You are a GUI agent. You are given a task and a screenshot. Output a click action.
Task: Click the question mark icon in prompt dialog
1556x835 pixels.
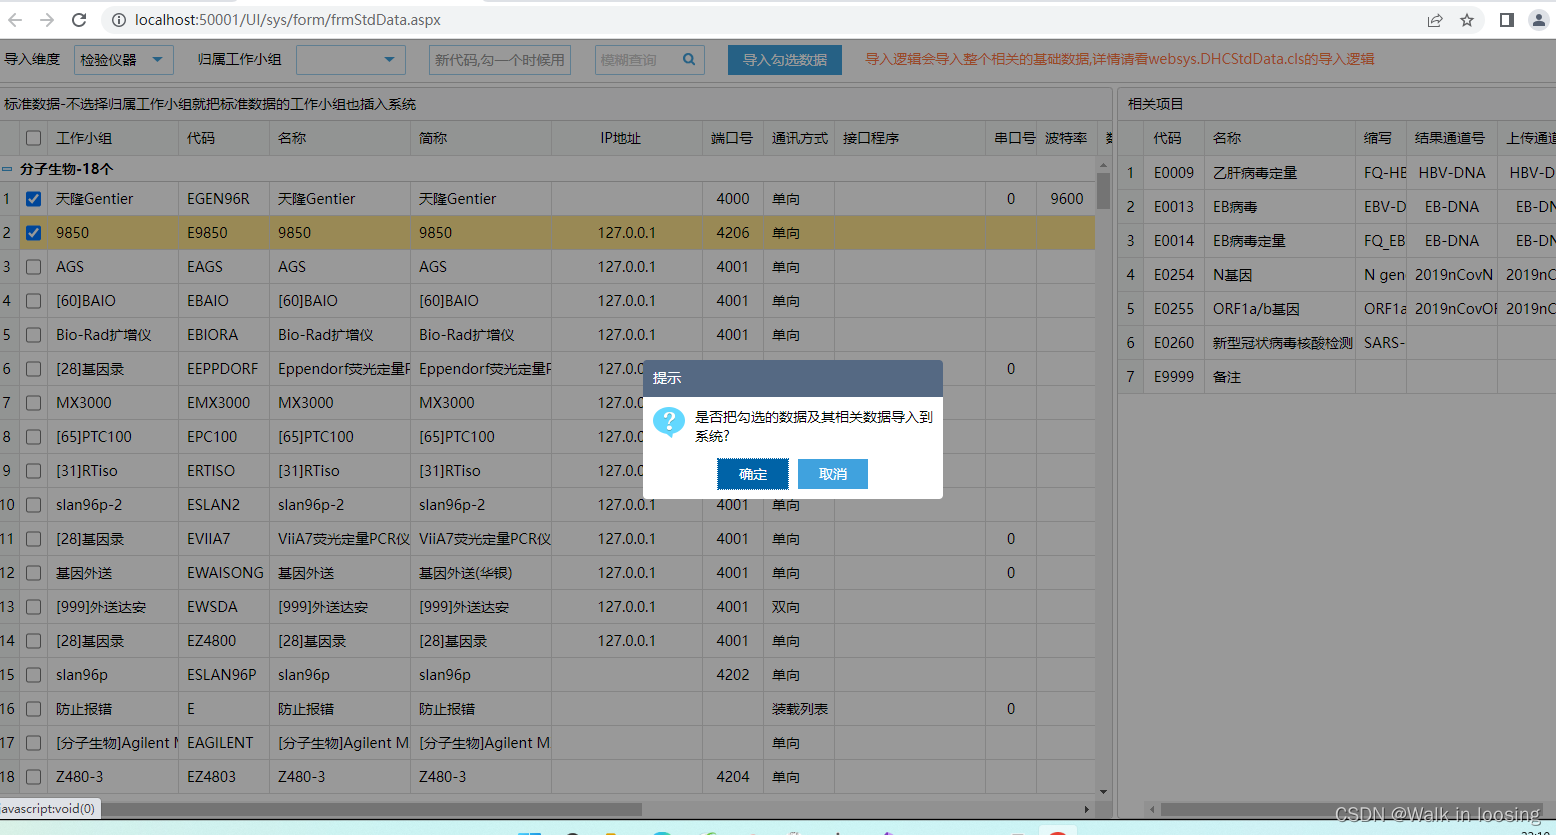(668, 422)
